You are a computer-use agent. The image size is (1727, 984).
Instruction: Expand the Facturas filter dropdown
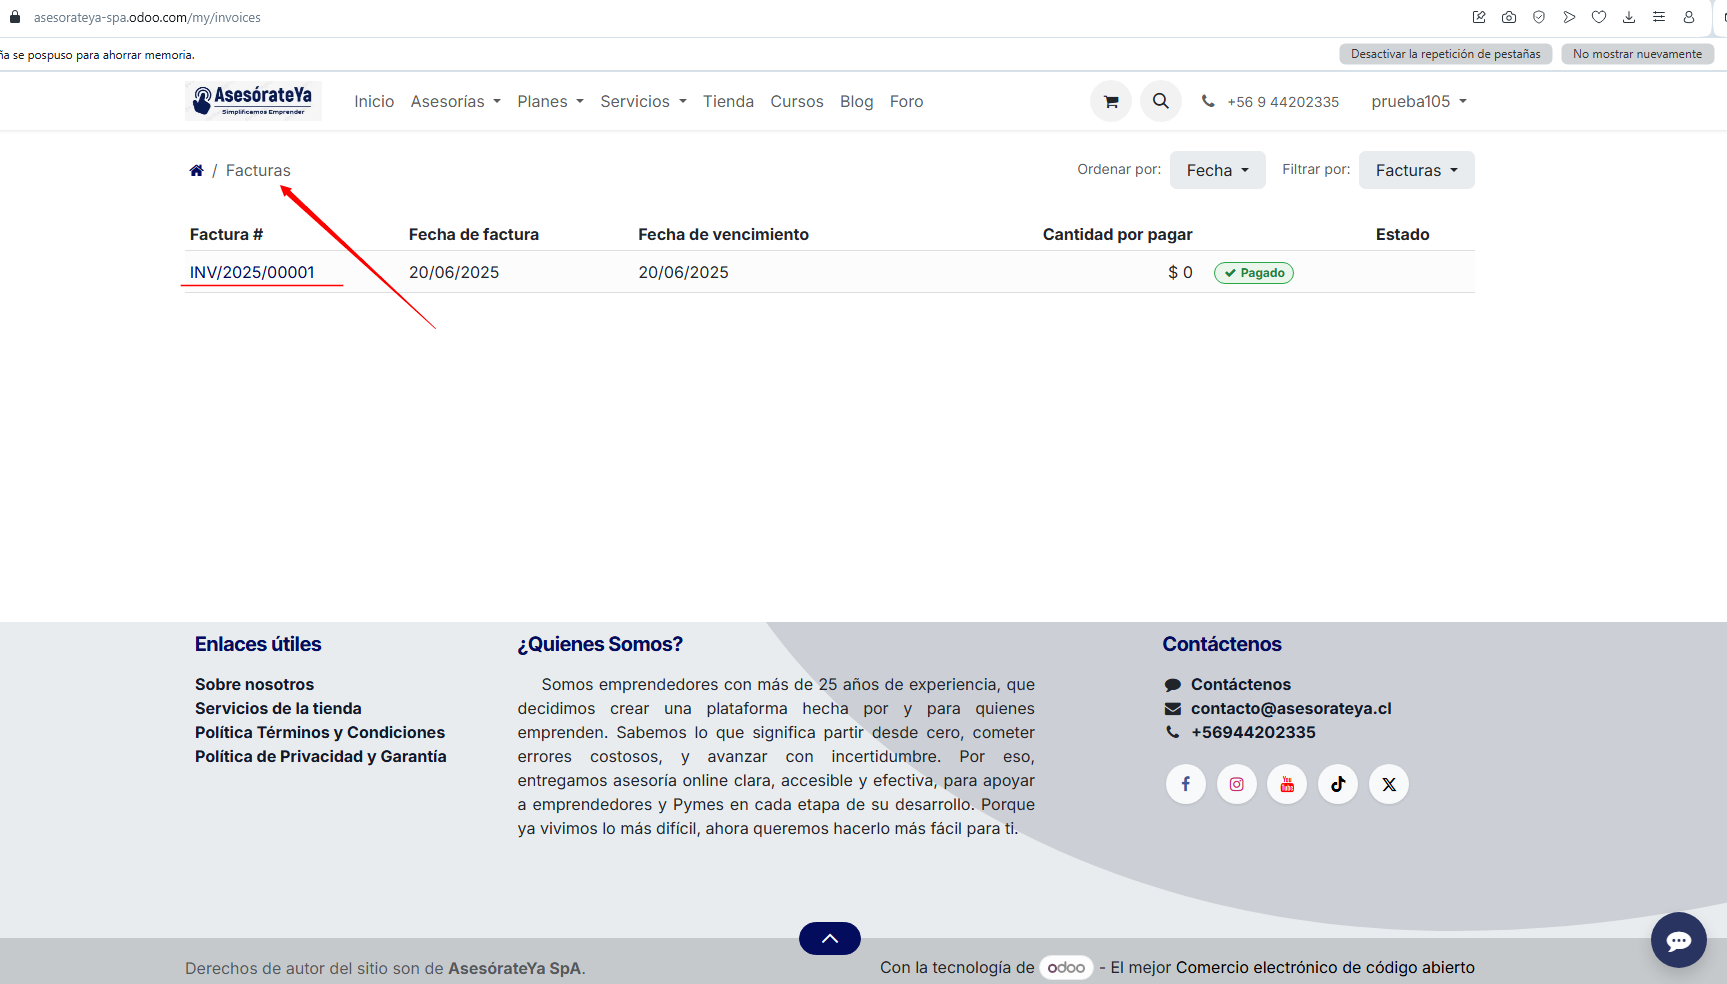tap(1416, 170)
